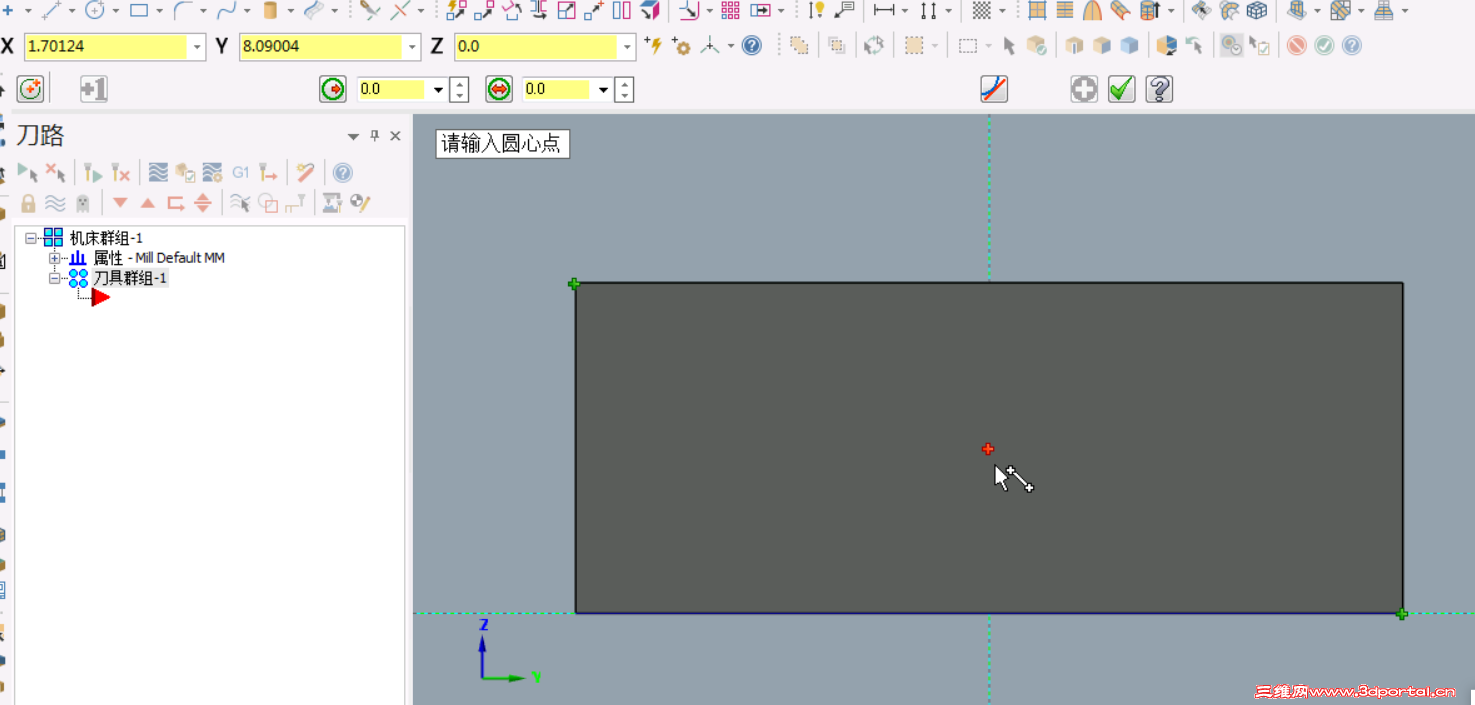Click inside the Z coordinate field
Viewport: 1475px width, 705px height.
pos(537,46)
